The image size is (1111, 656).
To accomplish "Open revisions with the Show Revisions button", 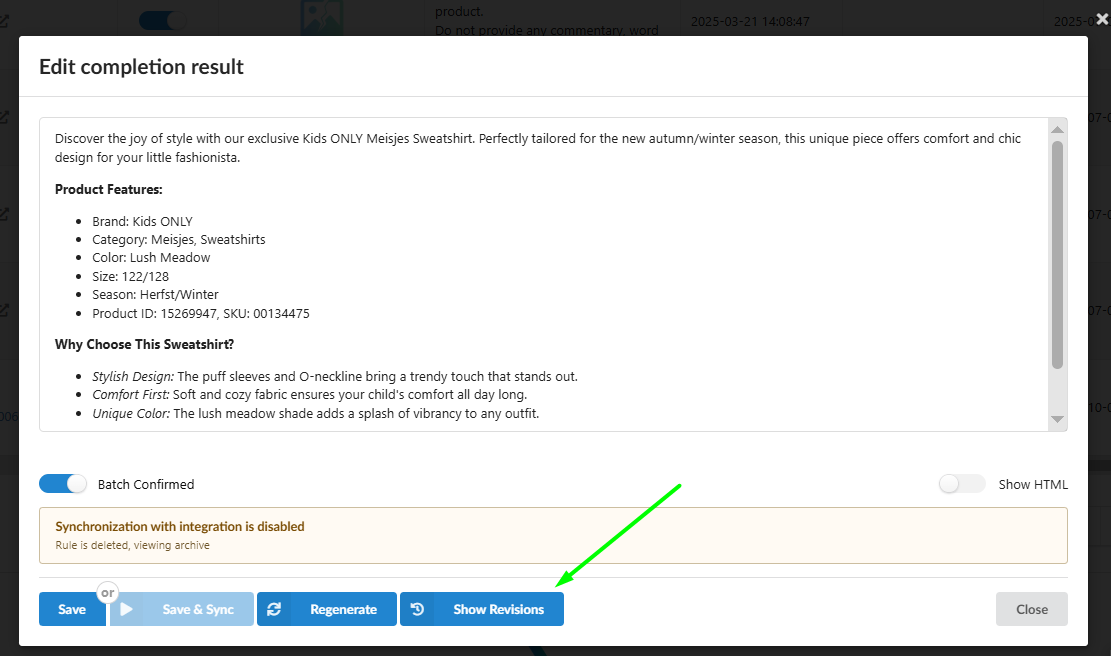I will (x=482, y=608).
